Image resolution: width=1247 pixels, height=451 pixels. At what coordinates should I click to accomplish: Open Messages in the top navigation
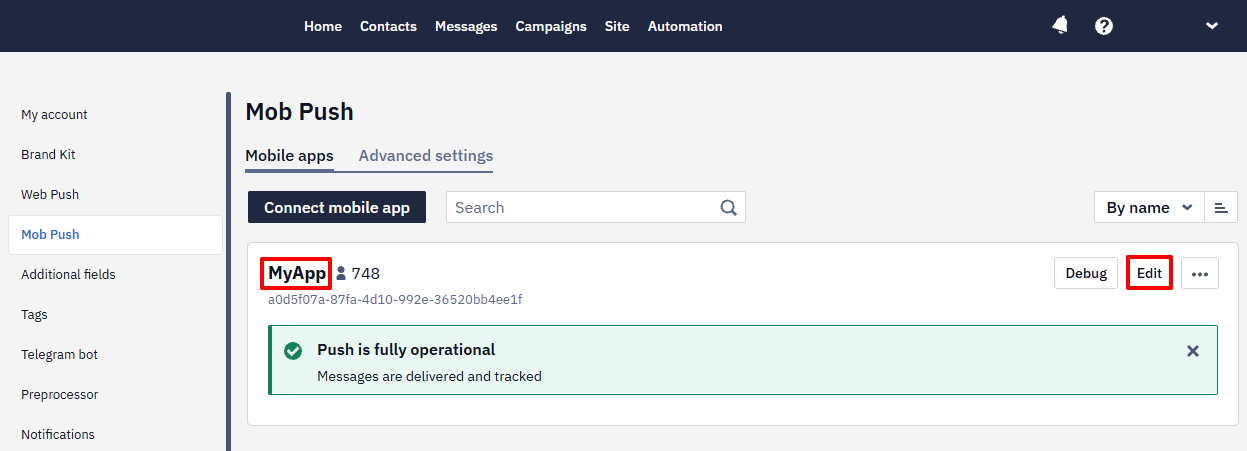(466, 26)
